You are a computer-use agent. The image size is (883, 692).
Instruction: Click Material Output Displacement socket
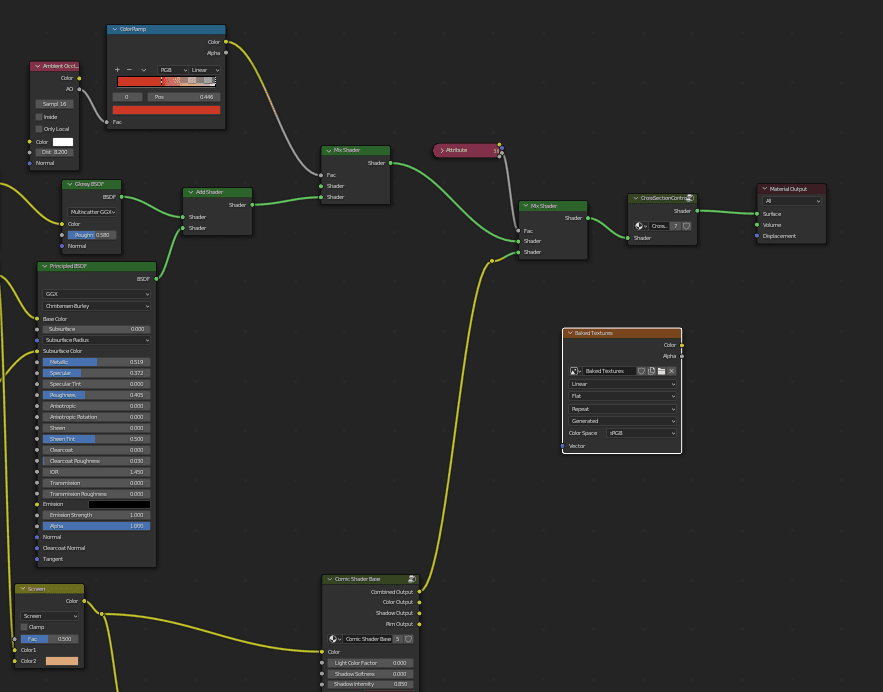click(x=757, y=236)
